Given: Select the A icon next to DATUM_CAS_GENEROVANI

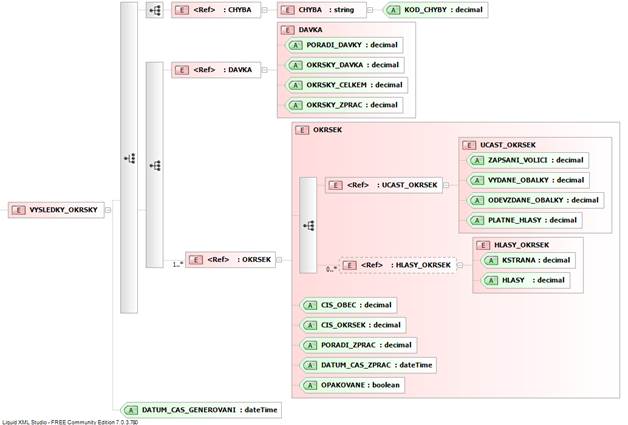Looking at the screenshot, I should tap(130, 409).
